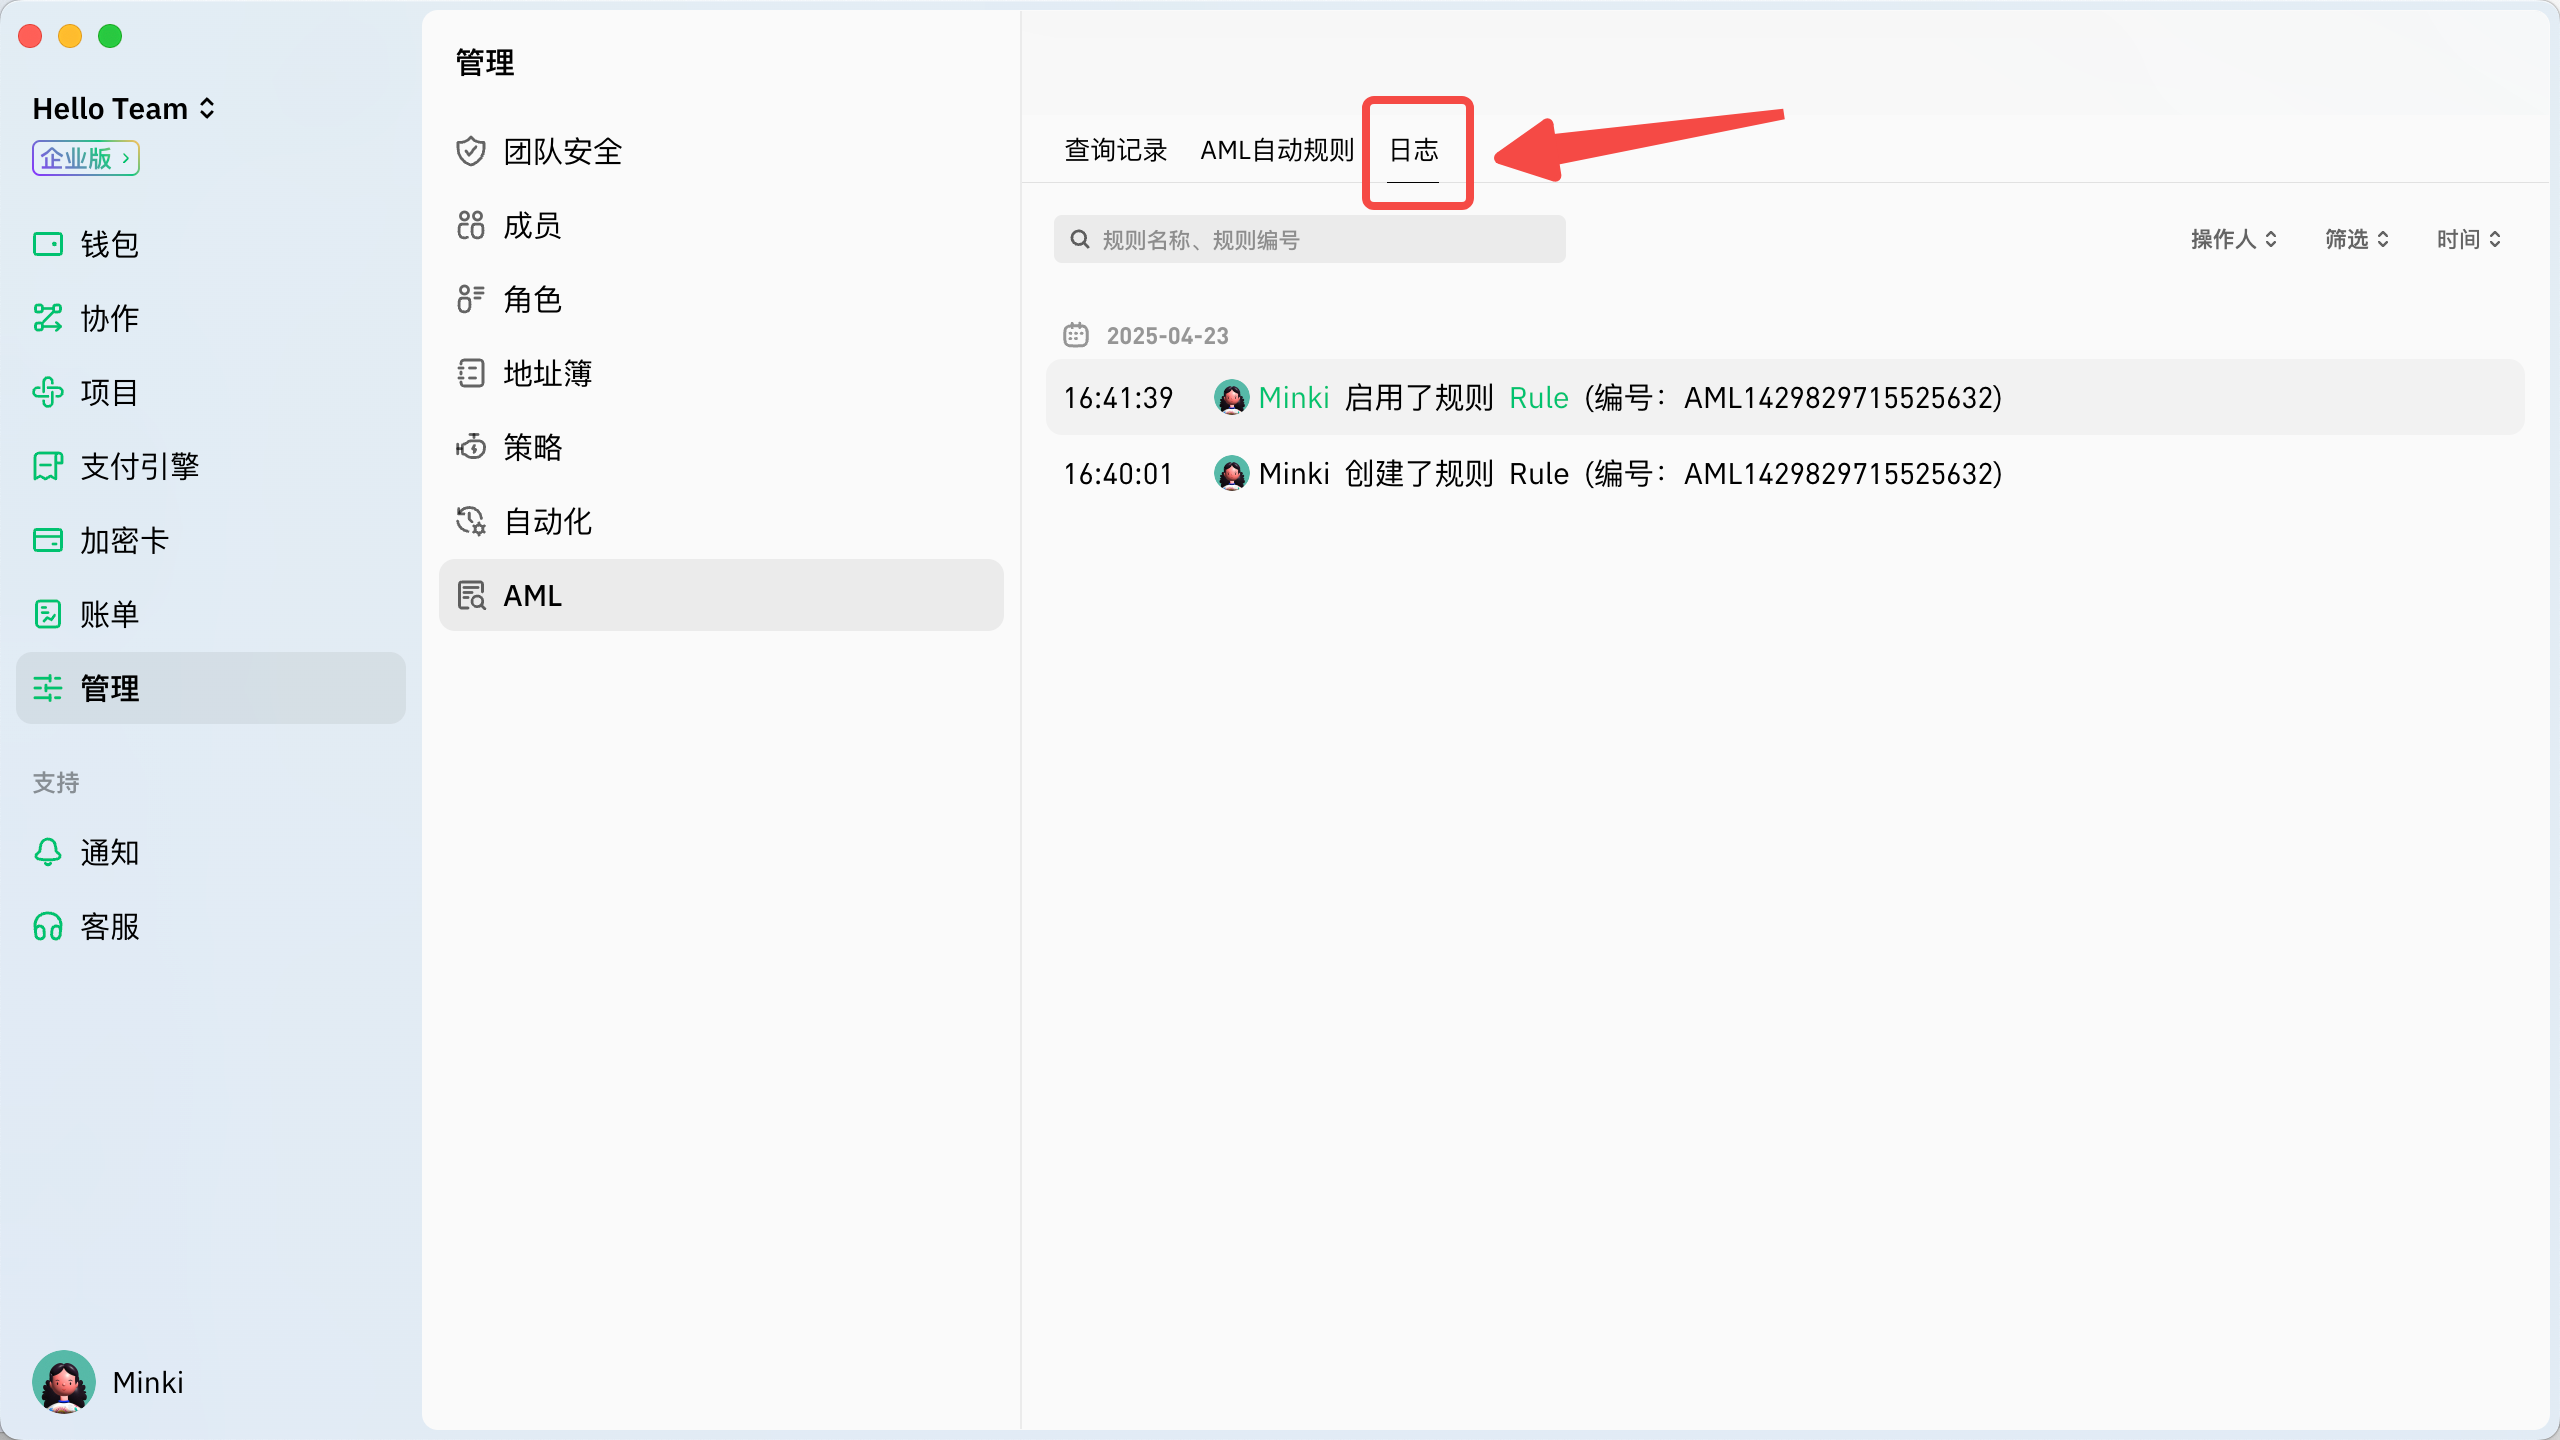Click Minki profile avatar at bottom-left
The height and width of the screenshot is (1440, 2560).
(64, 1382)
